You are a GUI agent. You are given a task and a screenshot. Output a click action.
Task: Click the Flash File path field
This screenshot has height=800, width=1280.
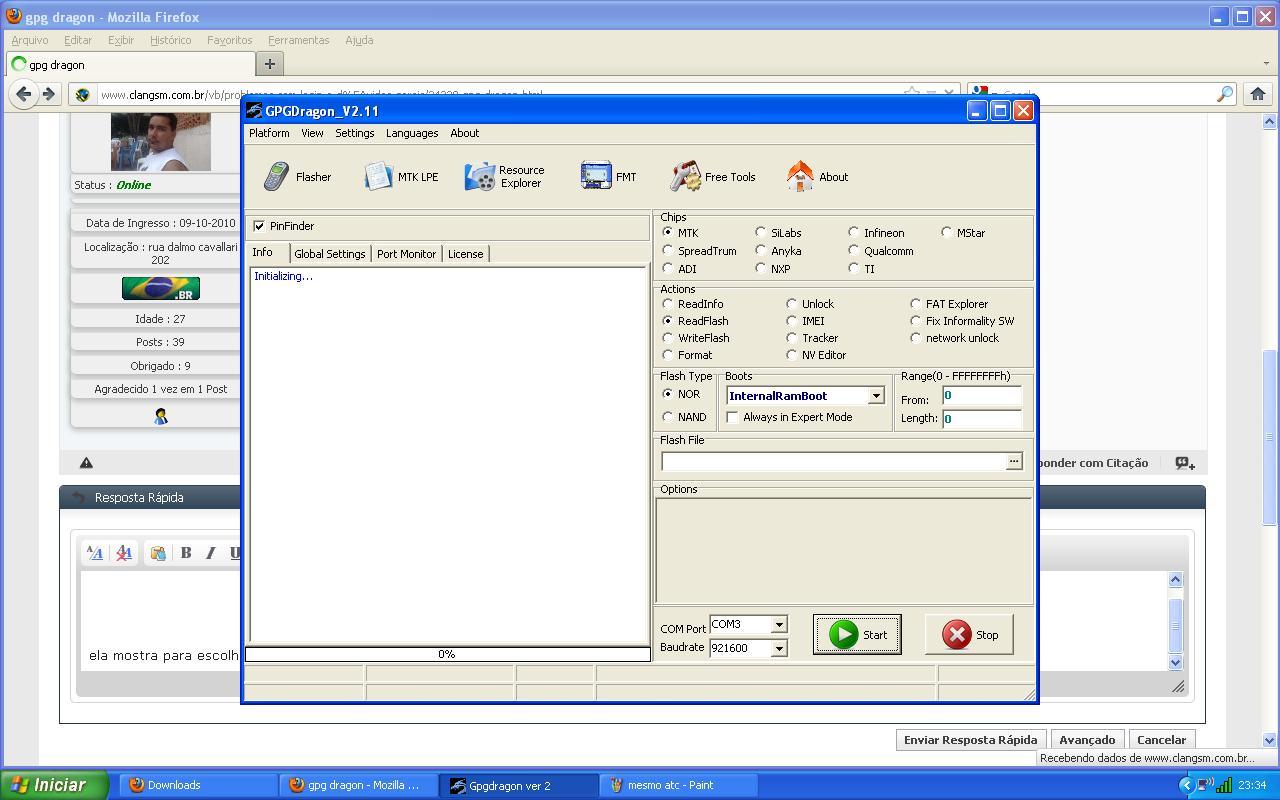tap(833, 461)
